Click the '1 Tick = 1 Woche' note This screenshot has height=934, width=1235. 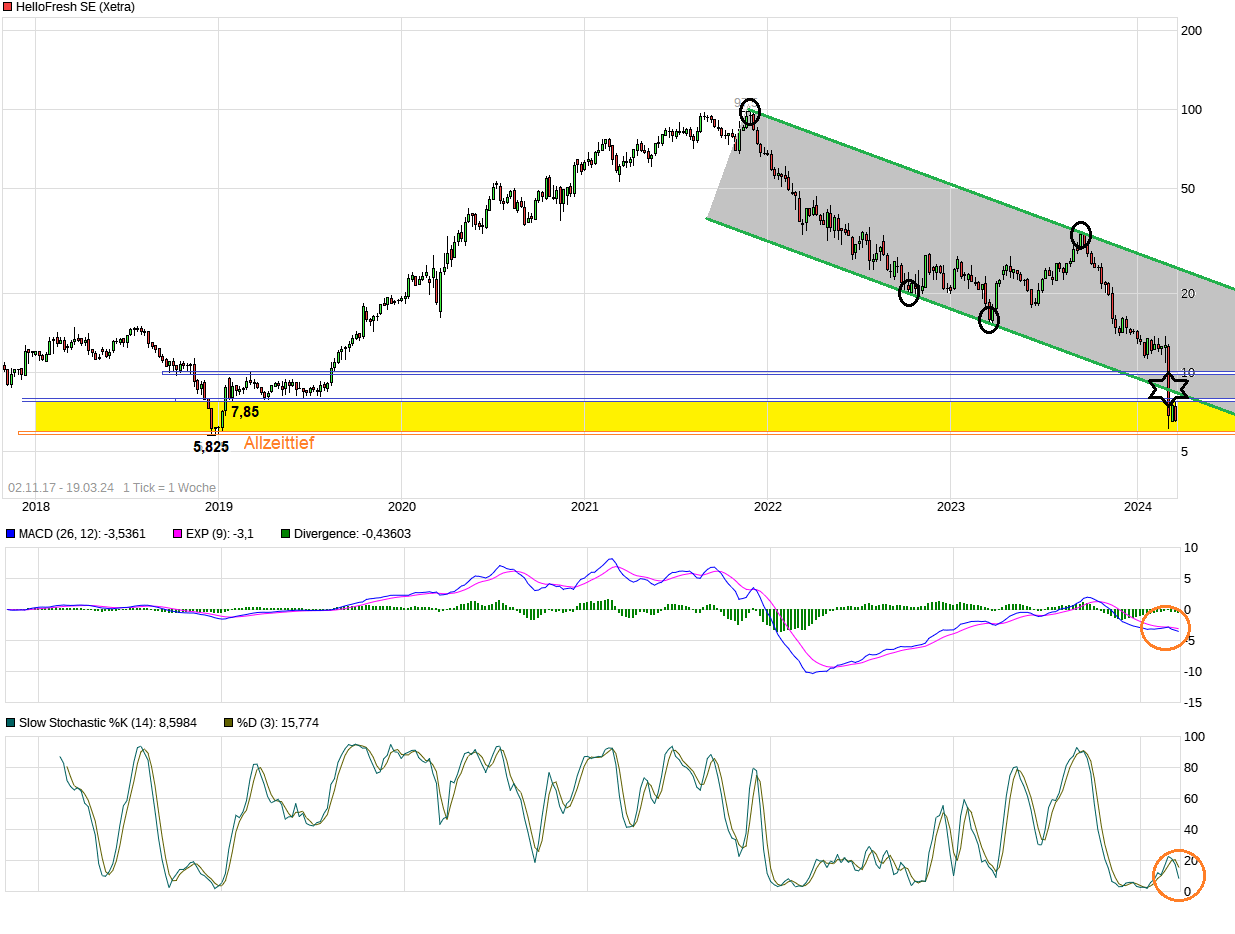[169, 488]
